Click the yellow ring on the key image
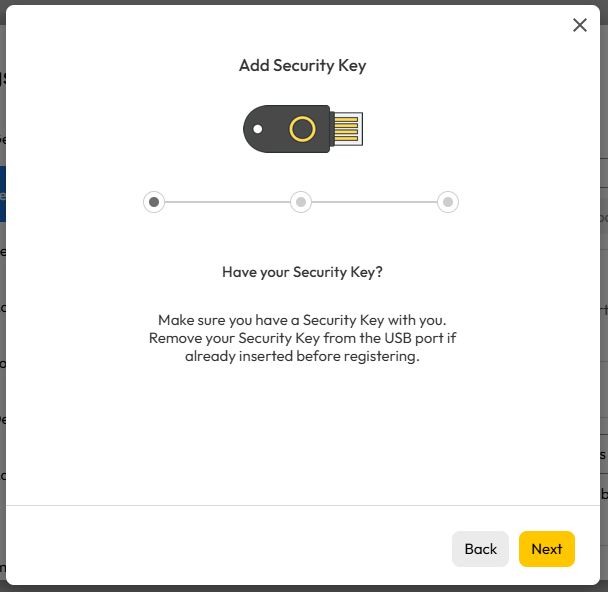Screen dimensions: 608x592 click(x=302, y=129)
